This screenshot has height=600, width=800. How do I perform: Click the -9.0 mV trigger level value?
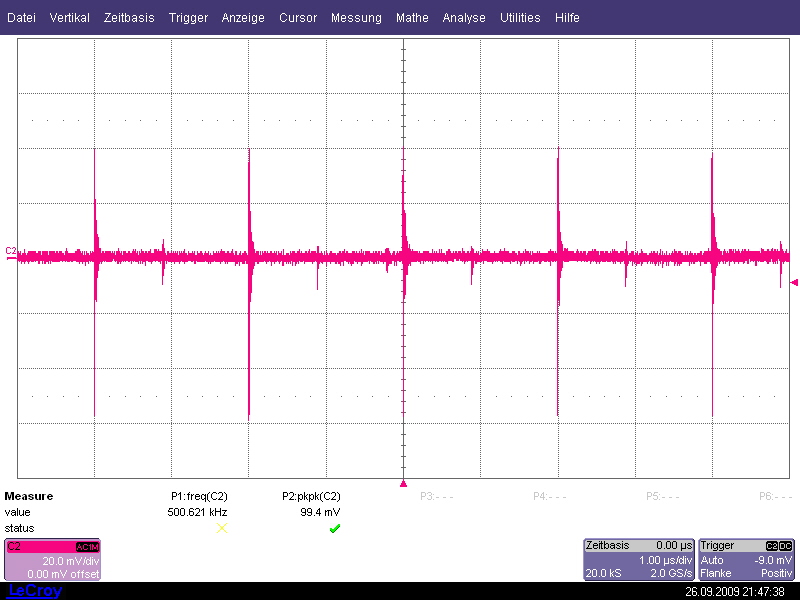773,560
